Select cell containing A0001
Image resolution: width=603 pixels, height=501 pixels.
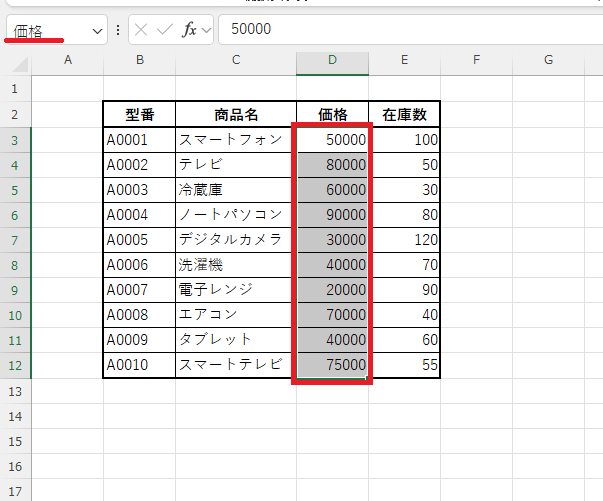click(x=140, y=140)
